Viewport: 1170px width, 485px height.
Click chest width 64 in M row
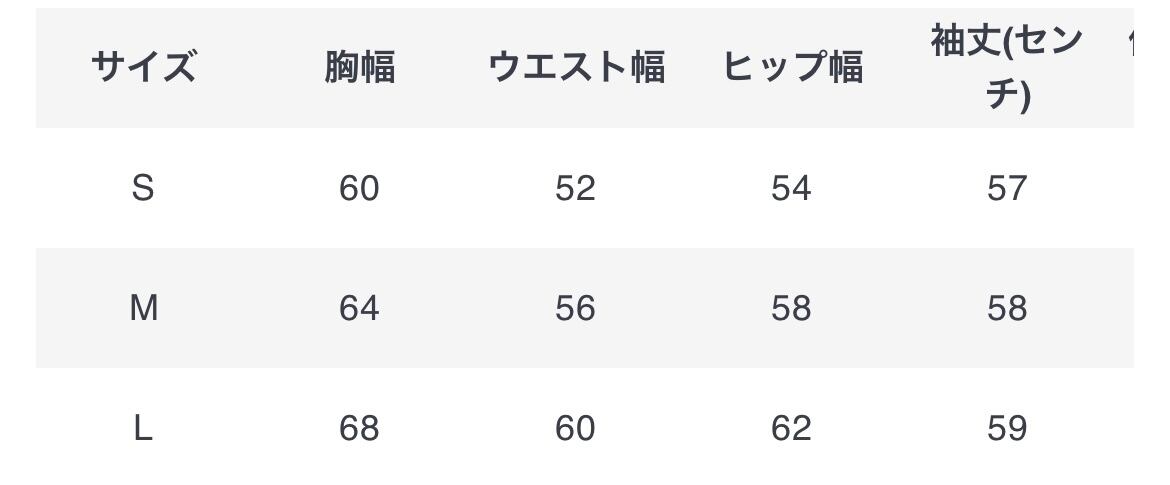[359, 308]
